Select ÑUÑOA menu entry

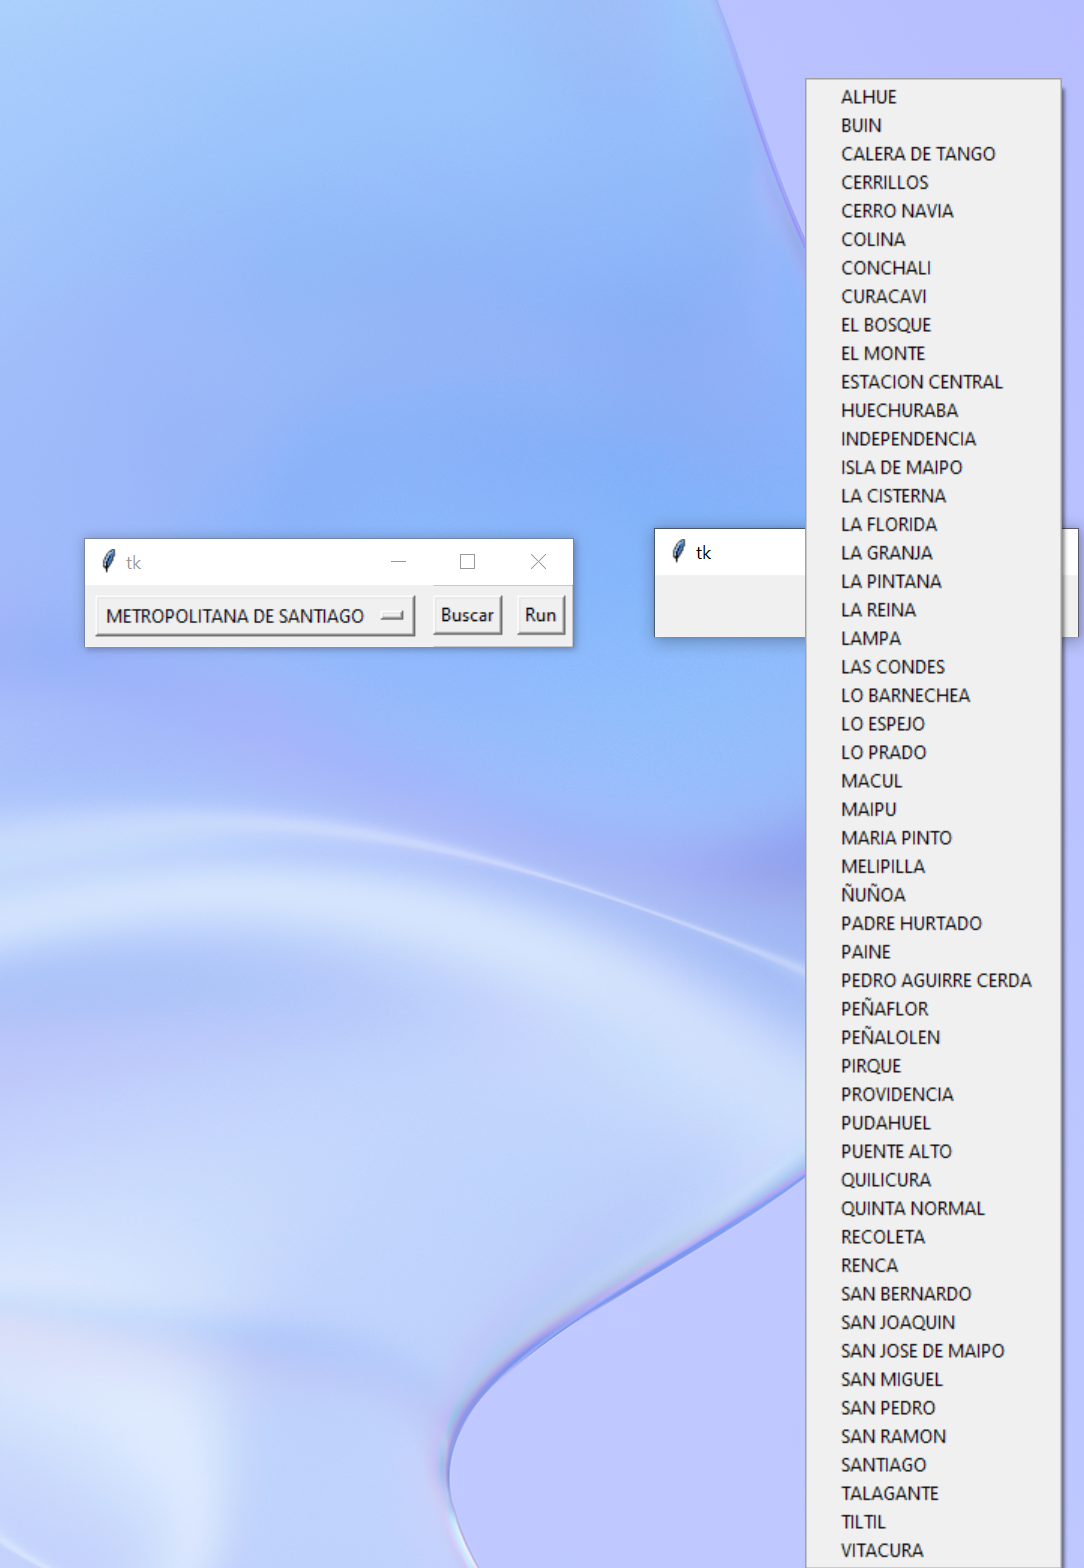[x=933, y=895]
